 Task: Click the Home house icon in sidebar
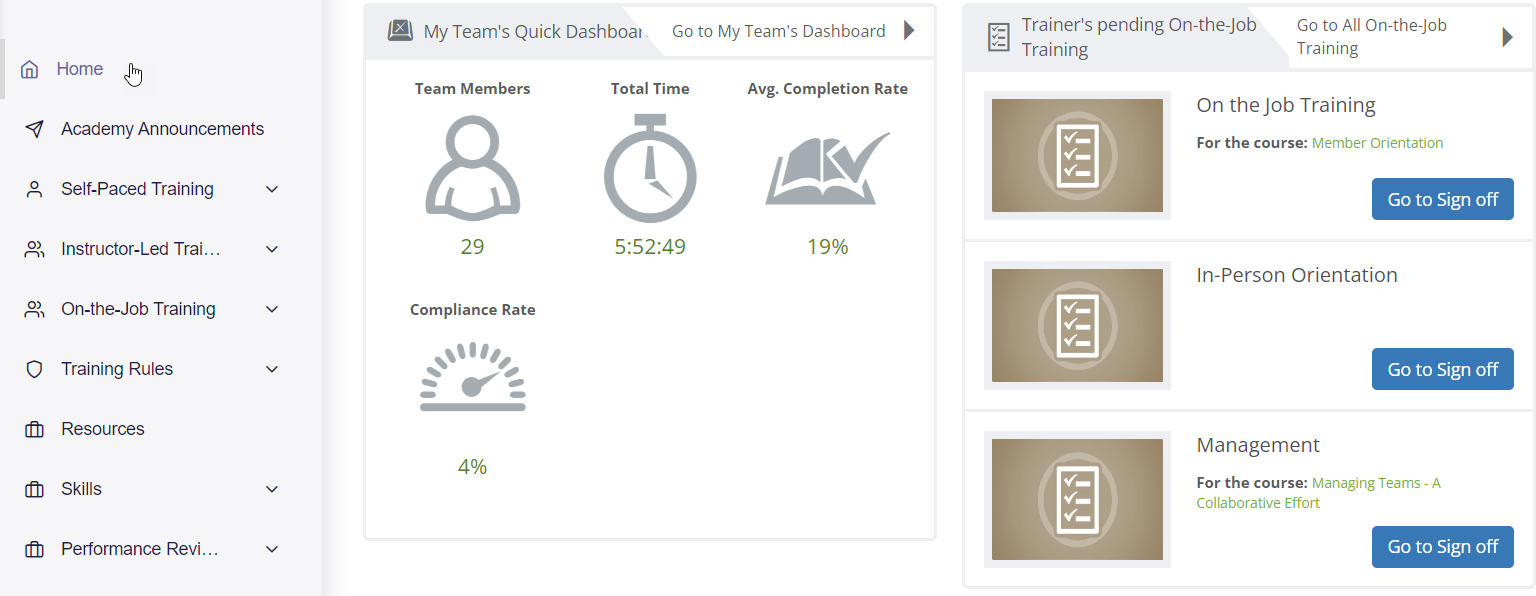click(30, 69)
